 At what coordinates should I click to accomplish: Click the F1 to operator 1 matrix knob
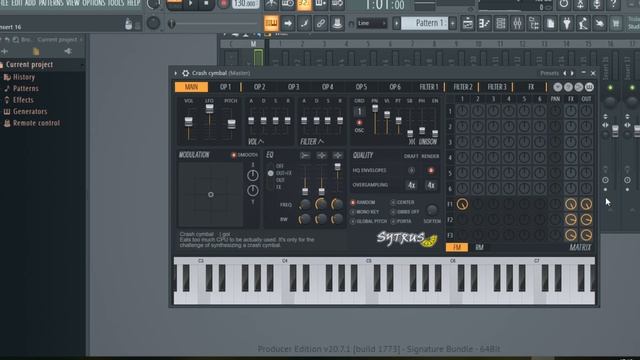click(462, 204)
